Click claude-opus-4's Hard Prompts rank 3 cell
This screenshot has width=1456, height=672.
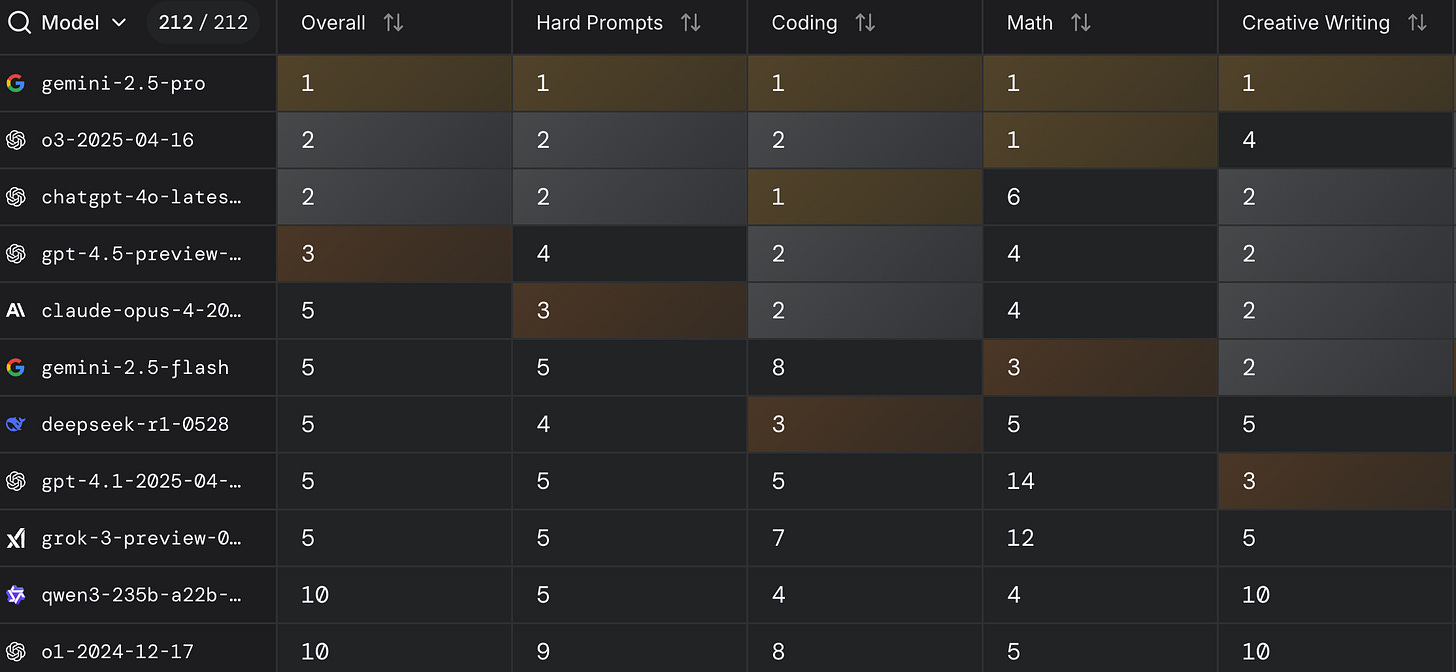pyautogui.click(x=630, y=310)
